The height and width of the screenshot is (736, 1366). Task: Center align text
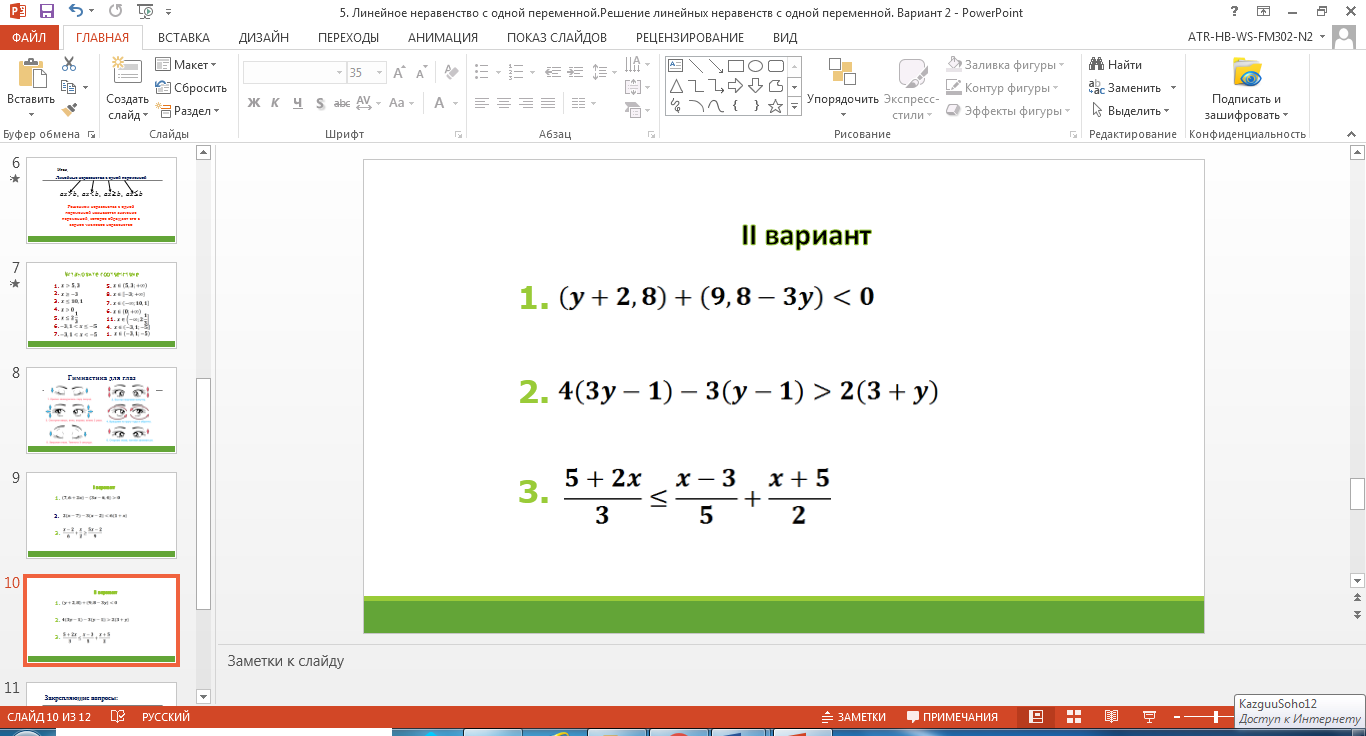pyautogui.click(x=503, y=103)
